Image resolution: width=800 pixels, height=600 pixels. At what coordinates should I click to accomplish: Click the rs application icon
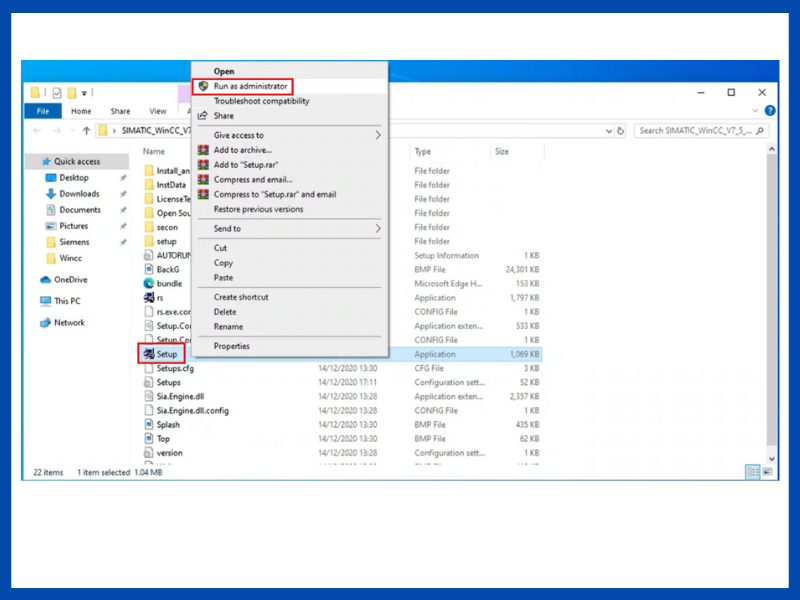coord(148,297)
